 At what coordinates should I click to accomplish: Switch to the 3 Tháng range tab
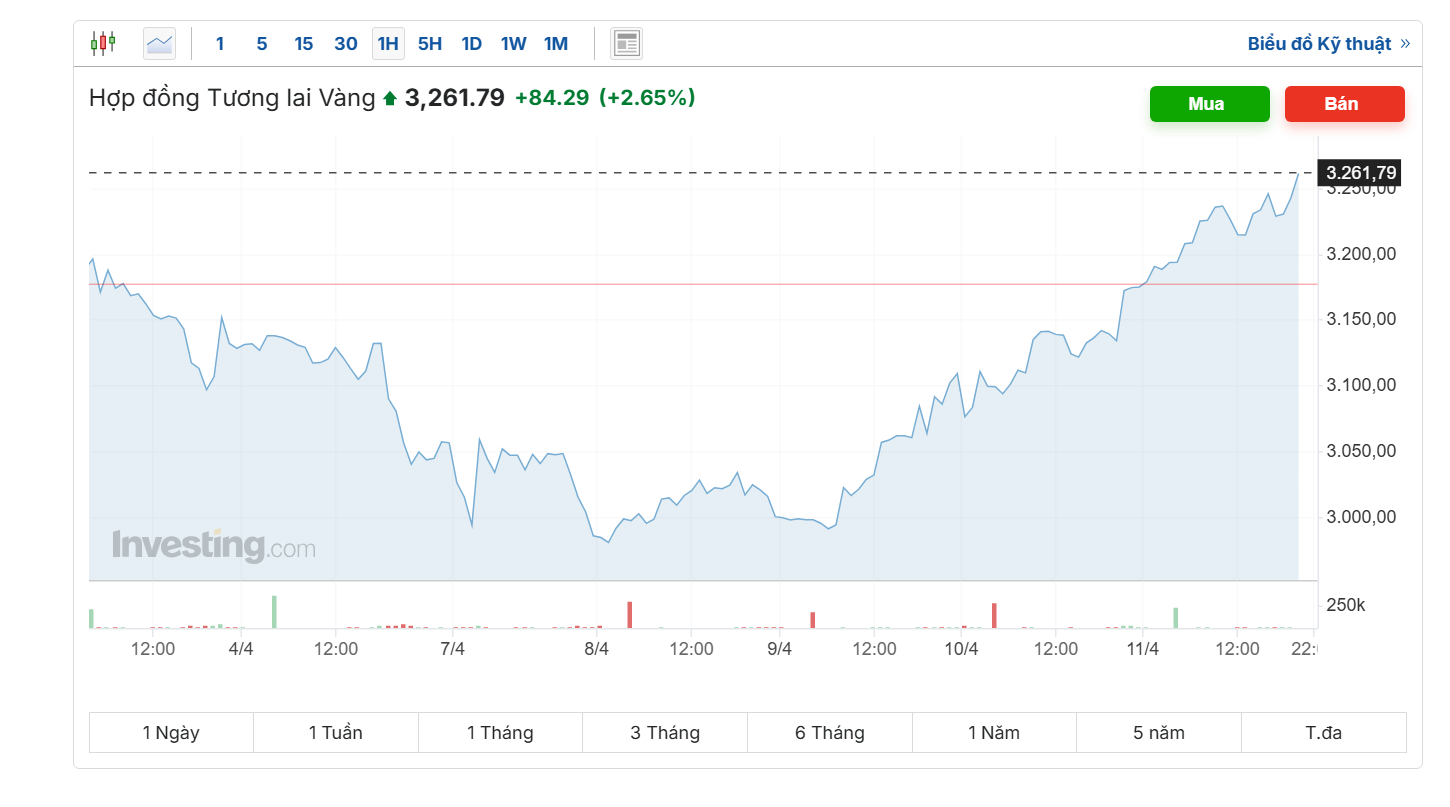665,733
